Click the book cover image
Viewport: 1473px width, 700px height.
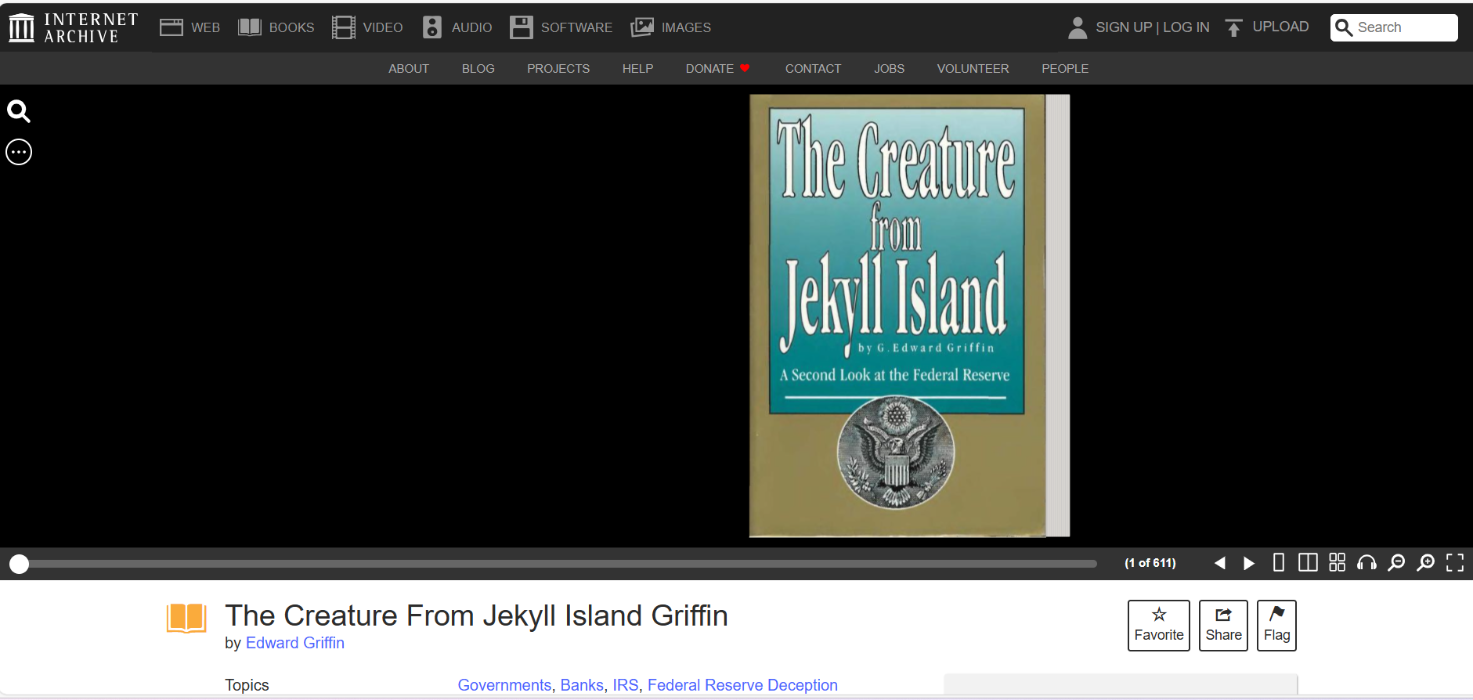pyautogui.click(x=909, y=316)
